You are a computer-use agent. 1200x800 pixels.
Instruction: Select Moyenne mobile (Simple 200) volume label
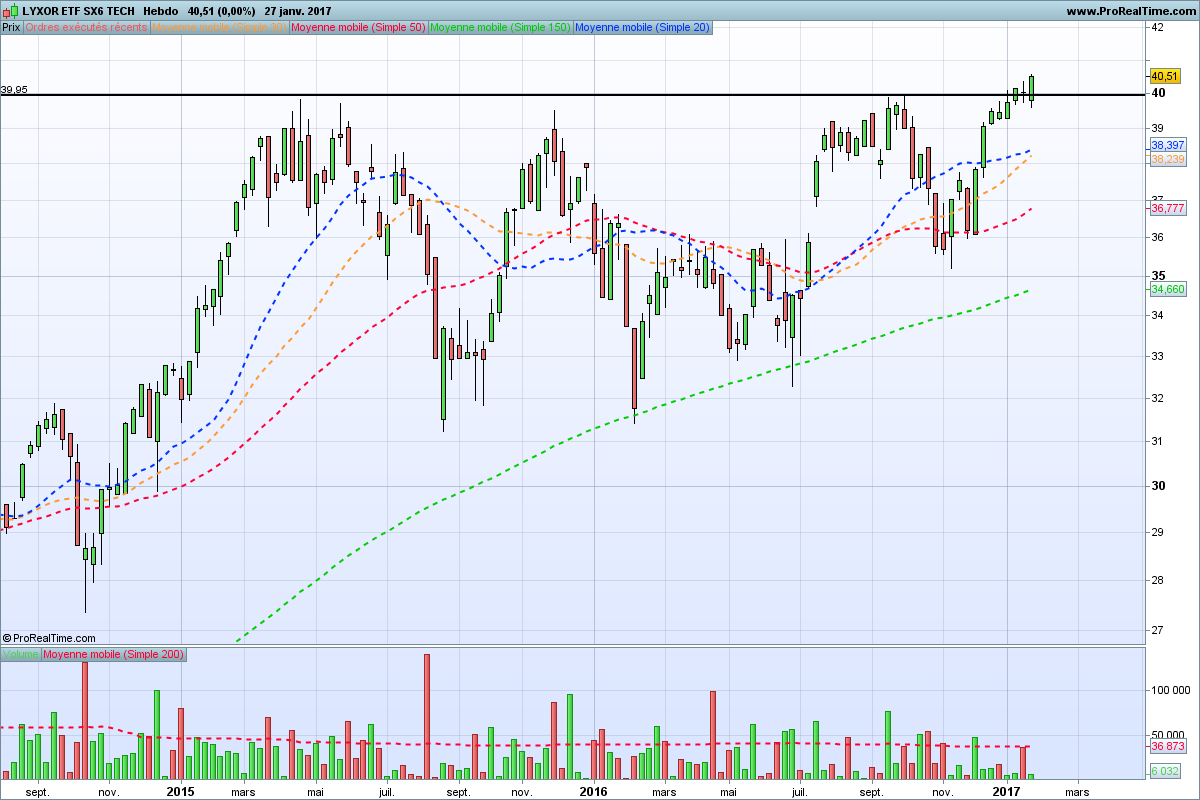(x=114, y=654)
